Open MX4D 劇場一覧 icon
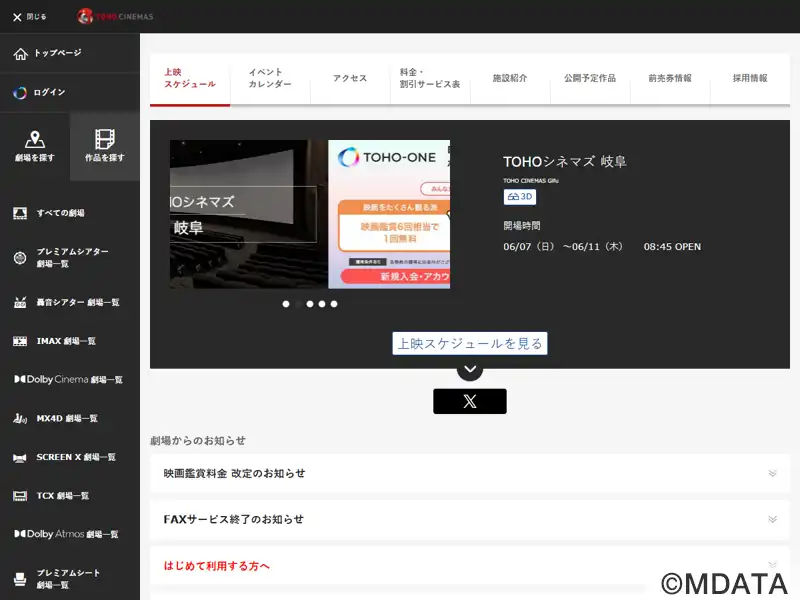This screenshot has height=600, width=800. coord(20,419)
